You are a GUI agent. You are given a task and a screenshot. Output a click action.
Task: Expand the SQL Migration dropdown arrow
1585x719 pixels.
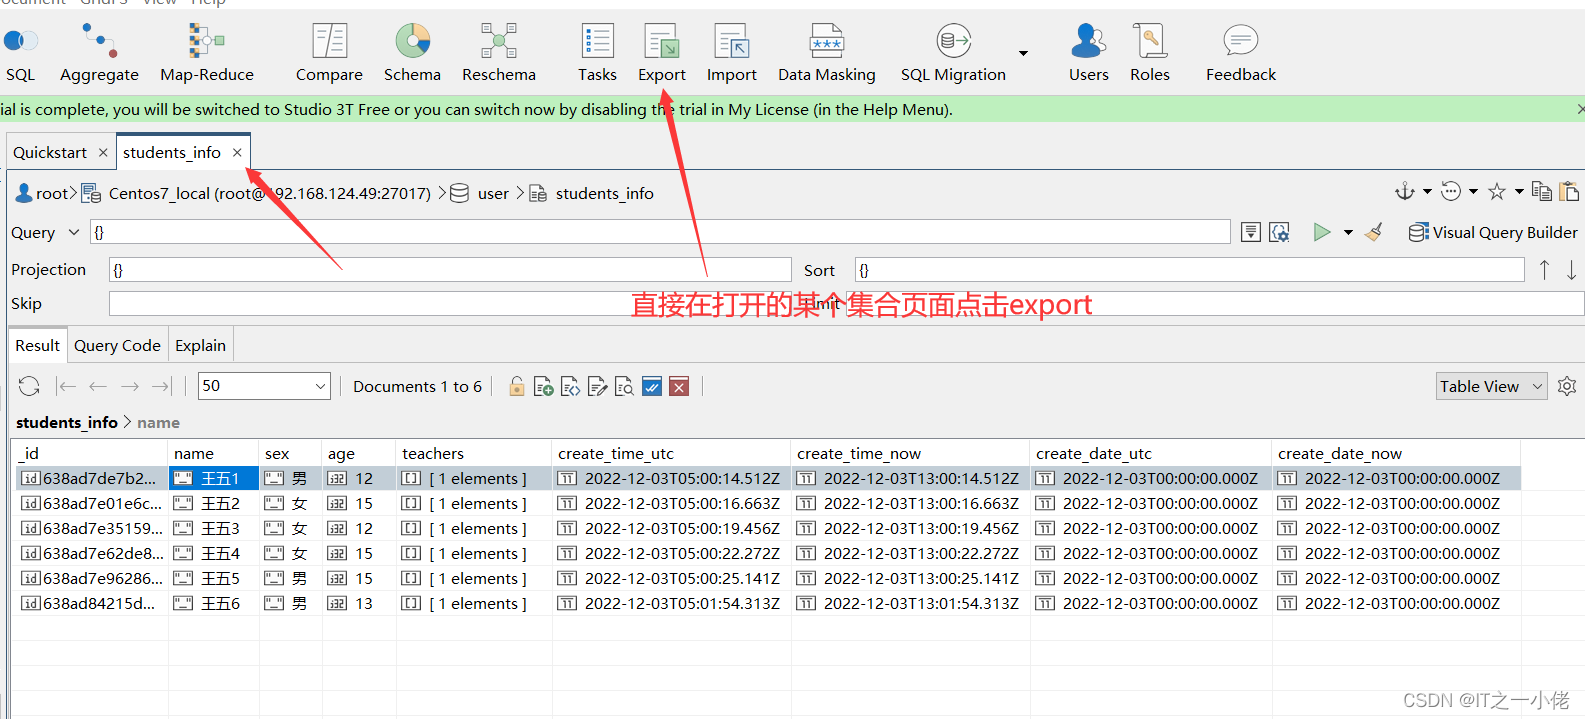[x=1023, y=53]
